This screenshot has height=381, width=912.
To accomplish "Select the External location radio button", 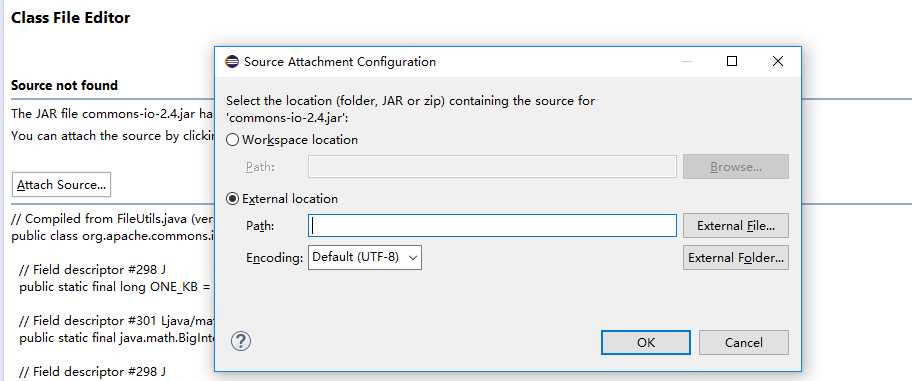I will [233, 199].
